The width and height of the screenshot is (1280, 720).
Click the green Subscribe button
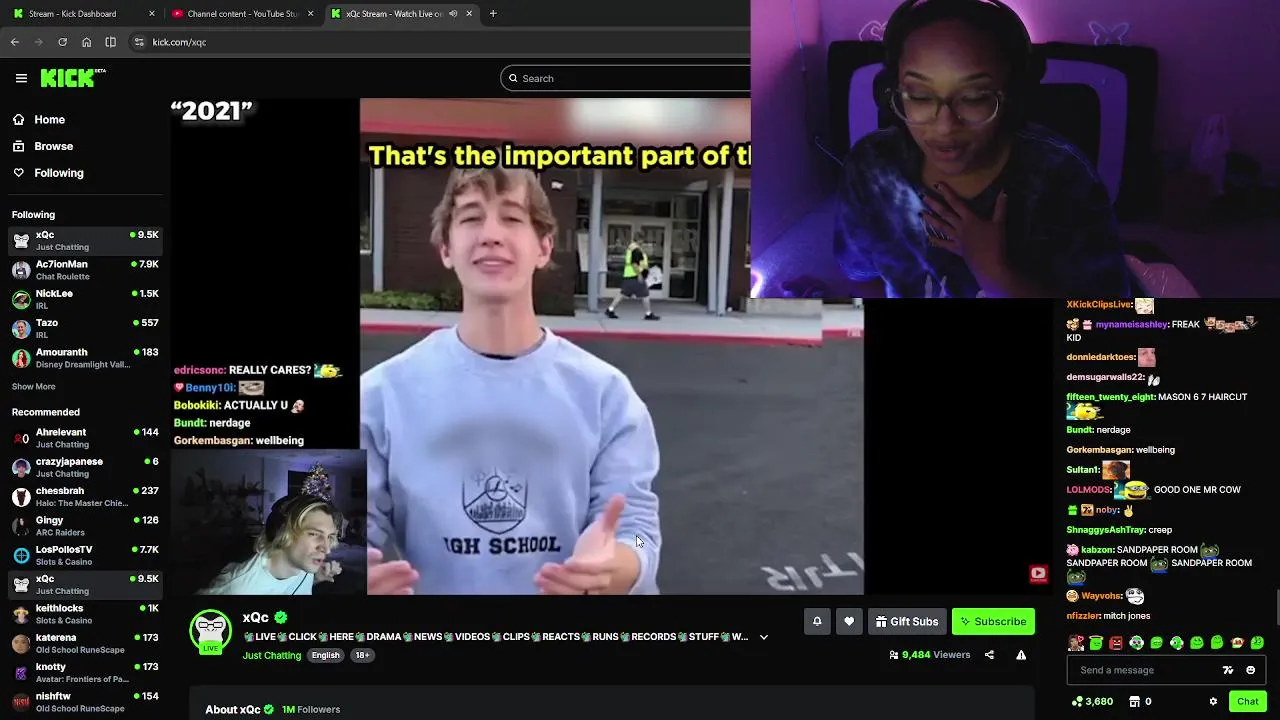click(x=993, y=622)
